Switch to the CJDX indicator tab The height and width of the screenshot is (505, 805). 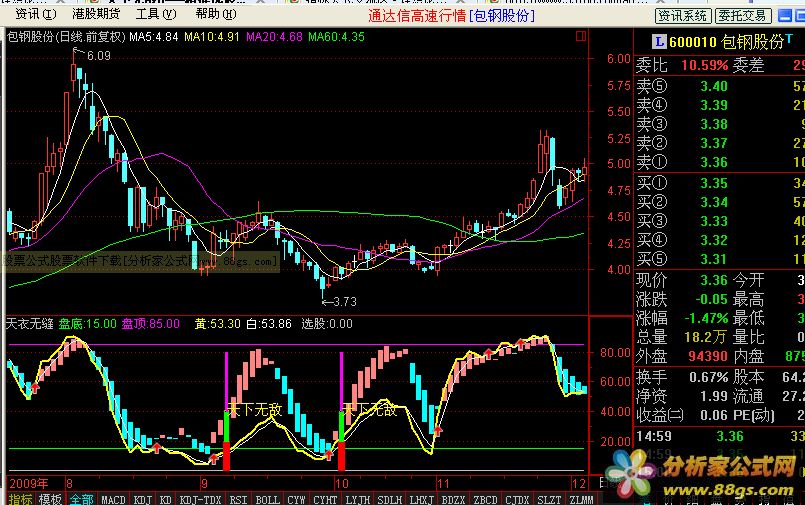pos(517,499)
